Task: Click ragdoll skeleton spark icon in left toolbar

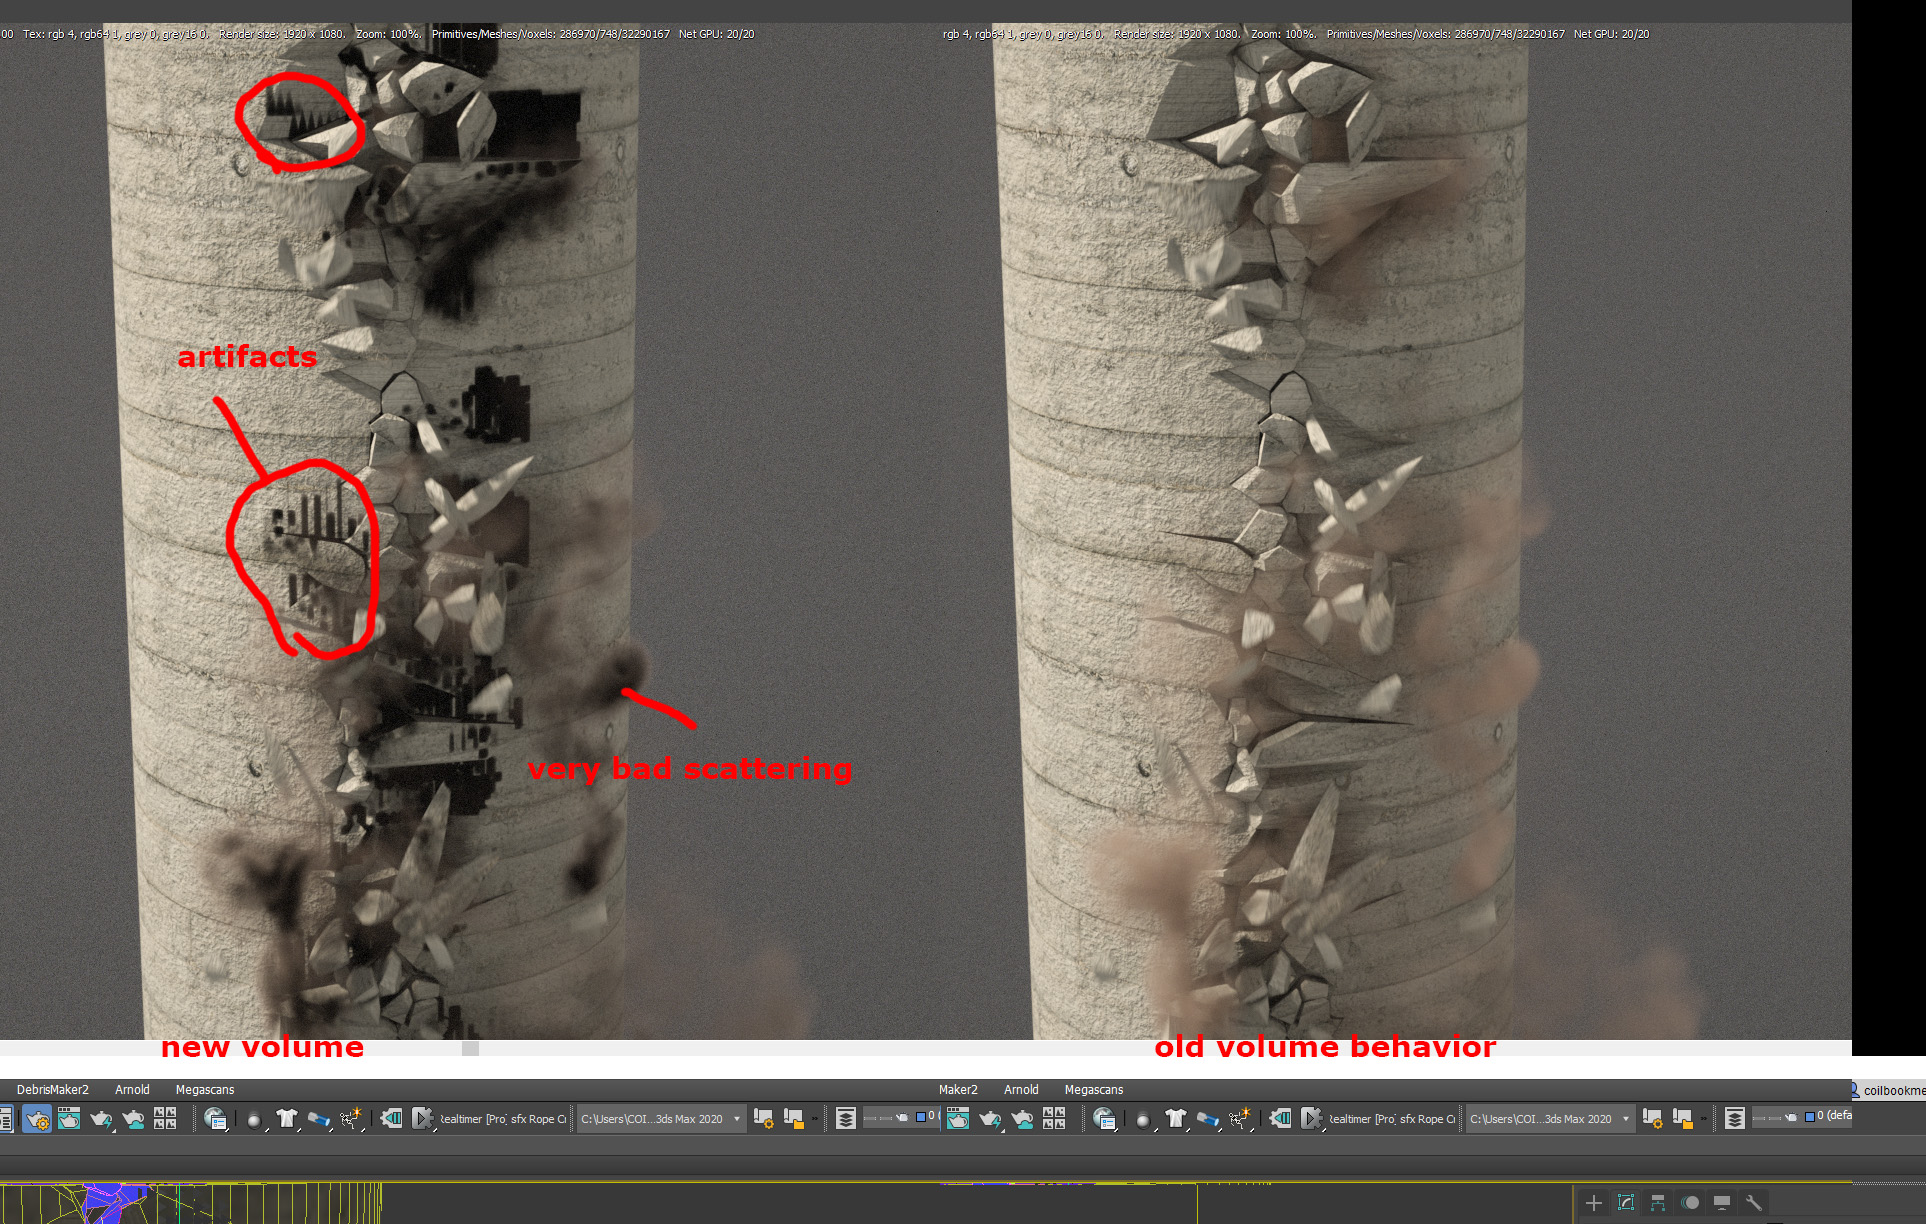Action: click(x=351, y=1119)
